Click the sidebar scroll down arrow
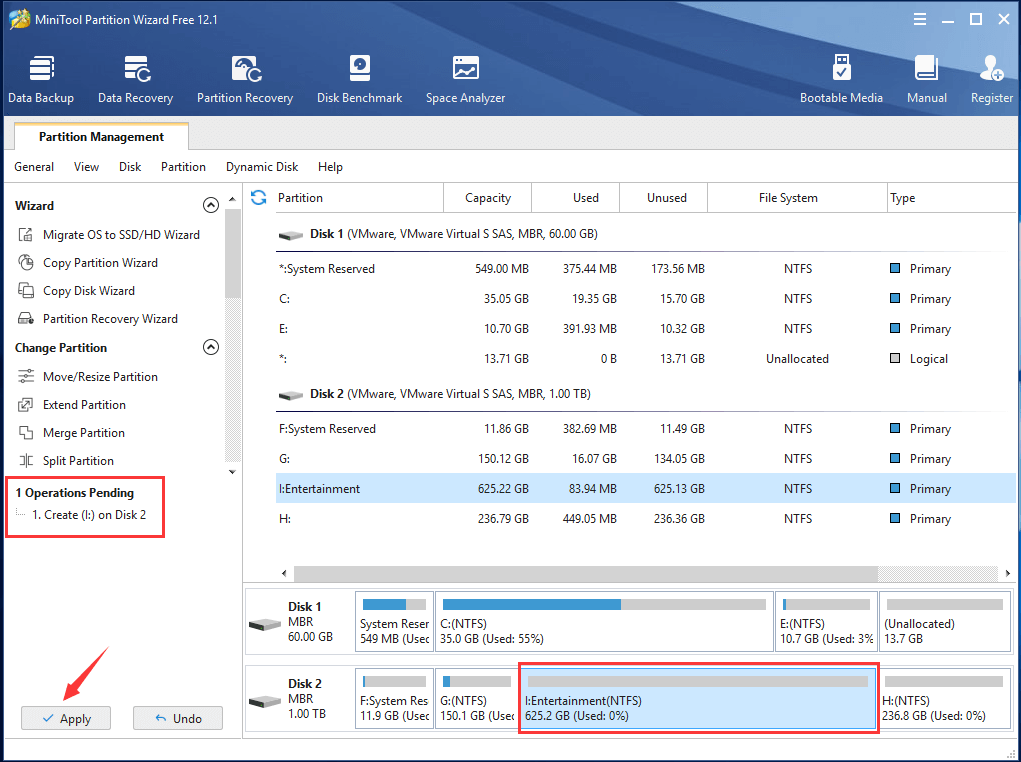 point(232,472)
